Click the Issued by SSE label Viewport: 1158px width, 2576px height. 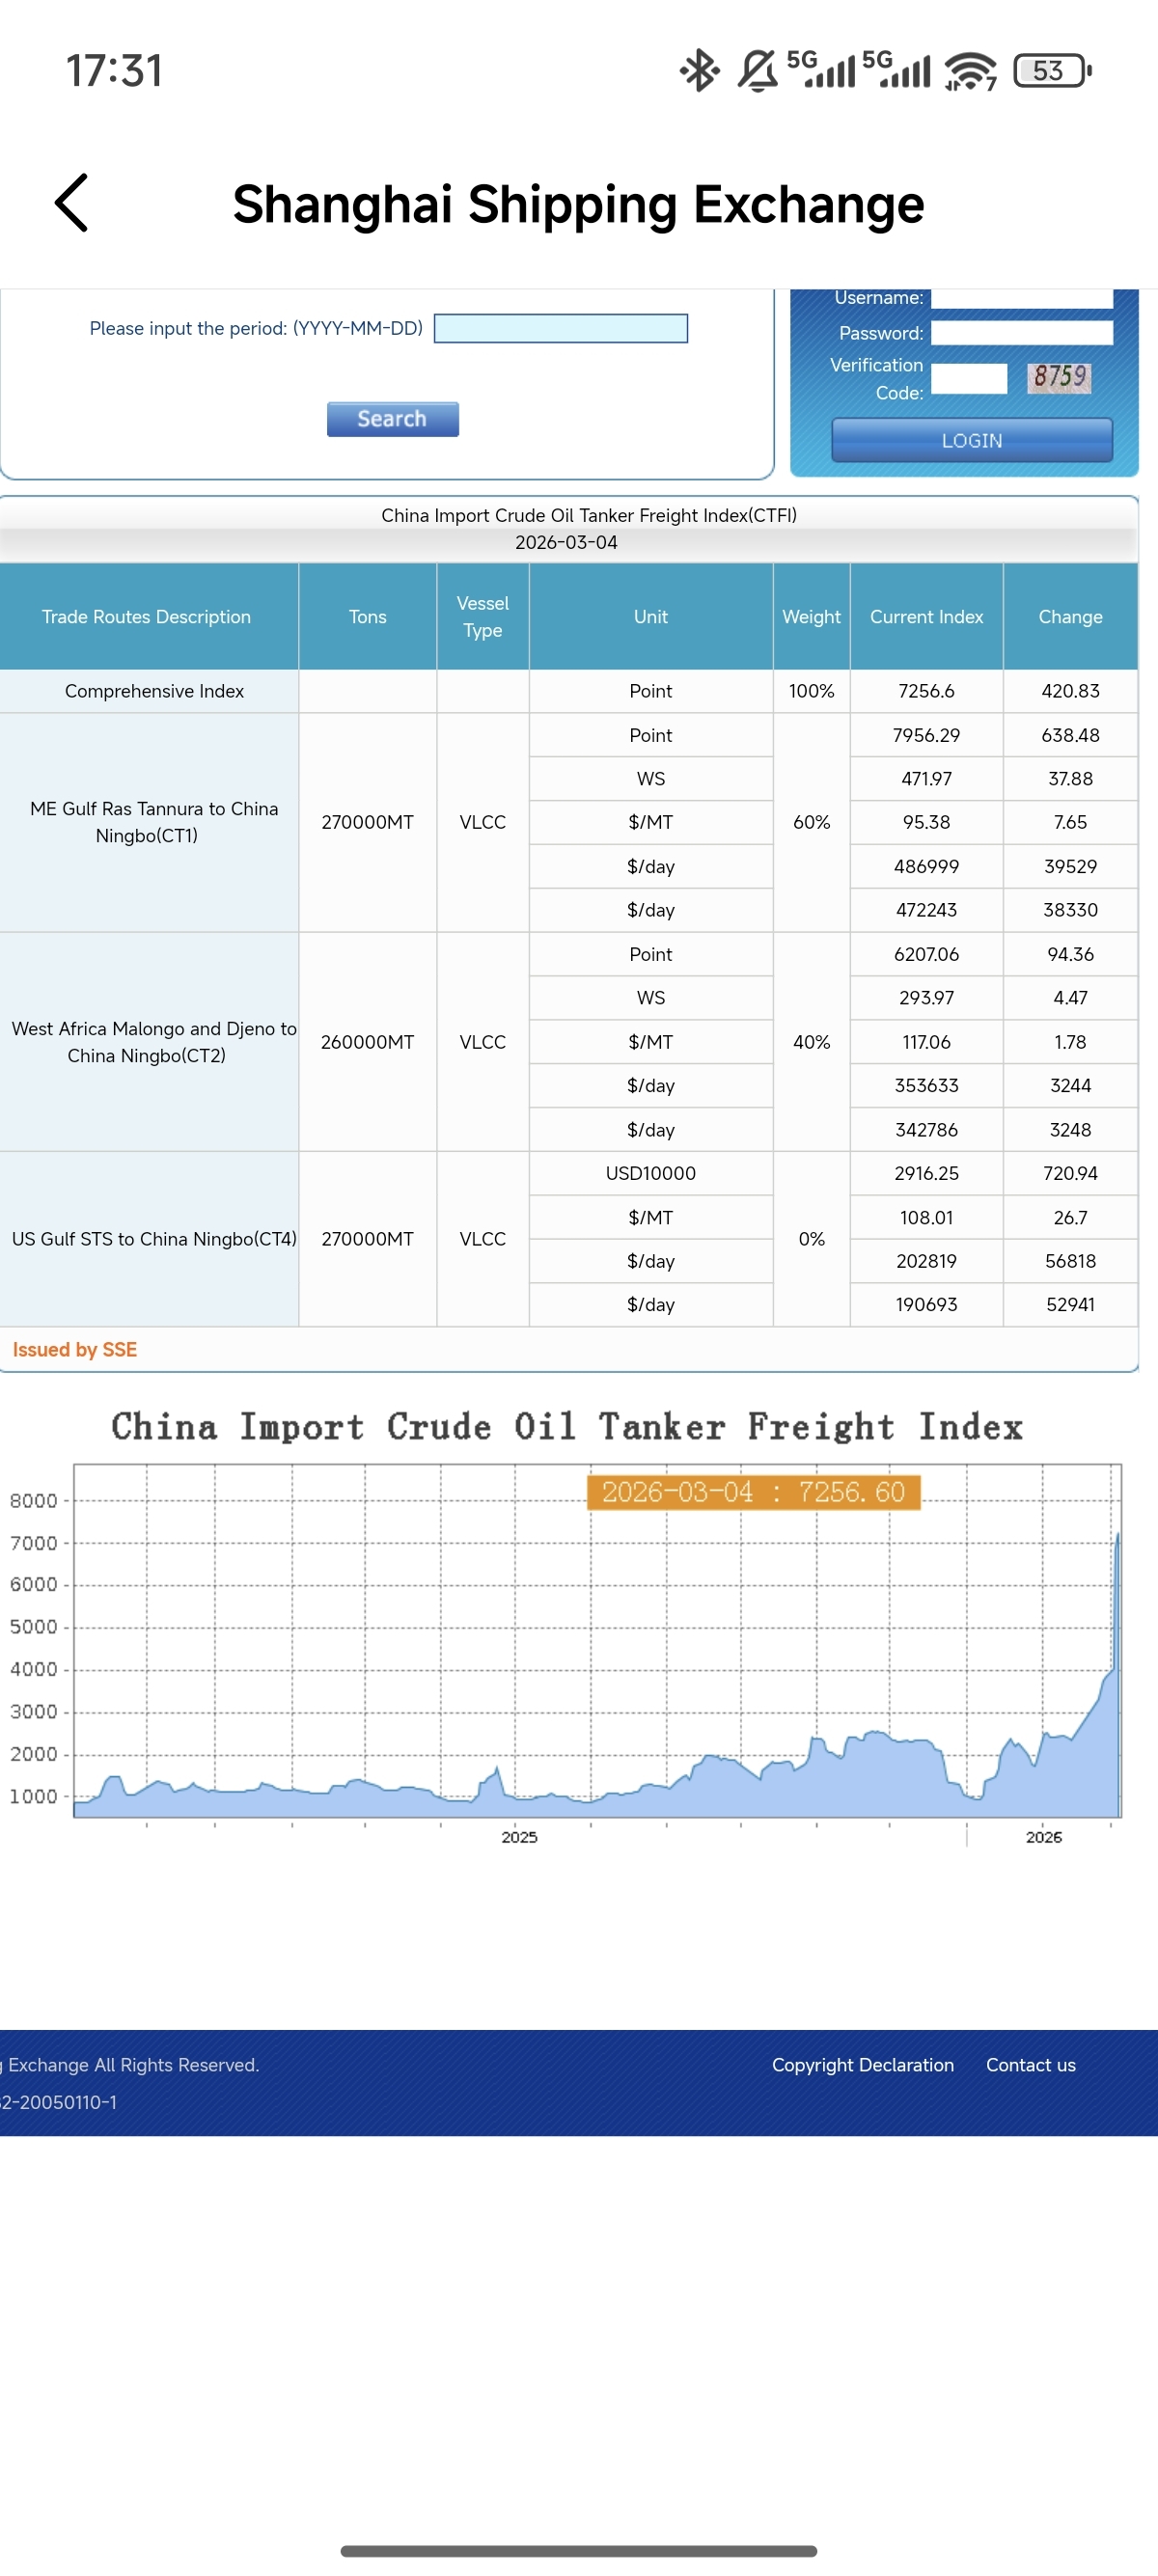[75, 1350]
